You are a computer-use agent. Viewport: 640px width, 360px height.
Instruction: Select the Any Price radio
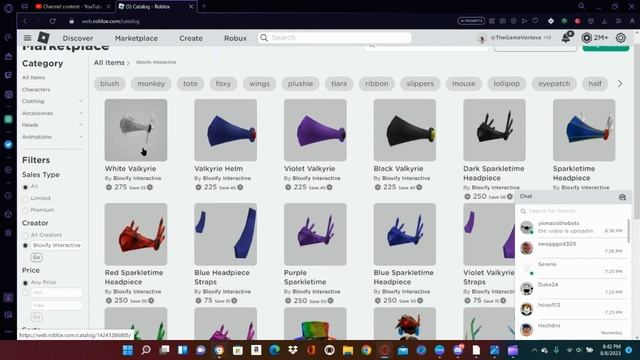[x=25, y=283]
